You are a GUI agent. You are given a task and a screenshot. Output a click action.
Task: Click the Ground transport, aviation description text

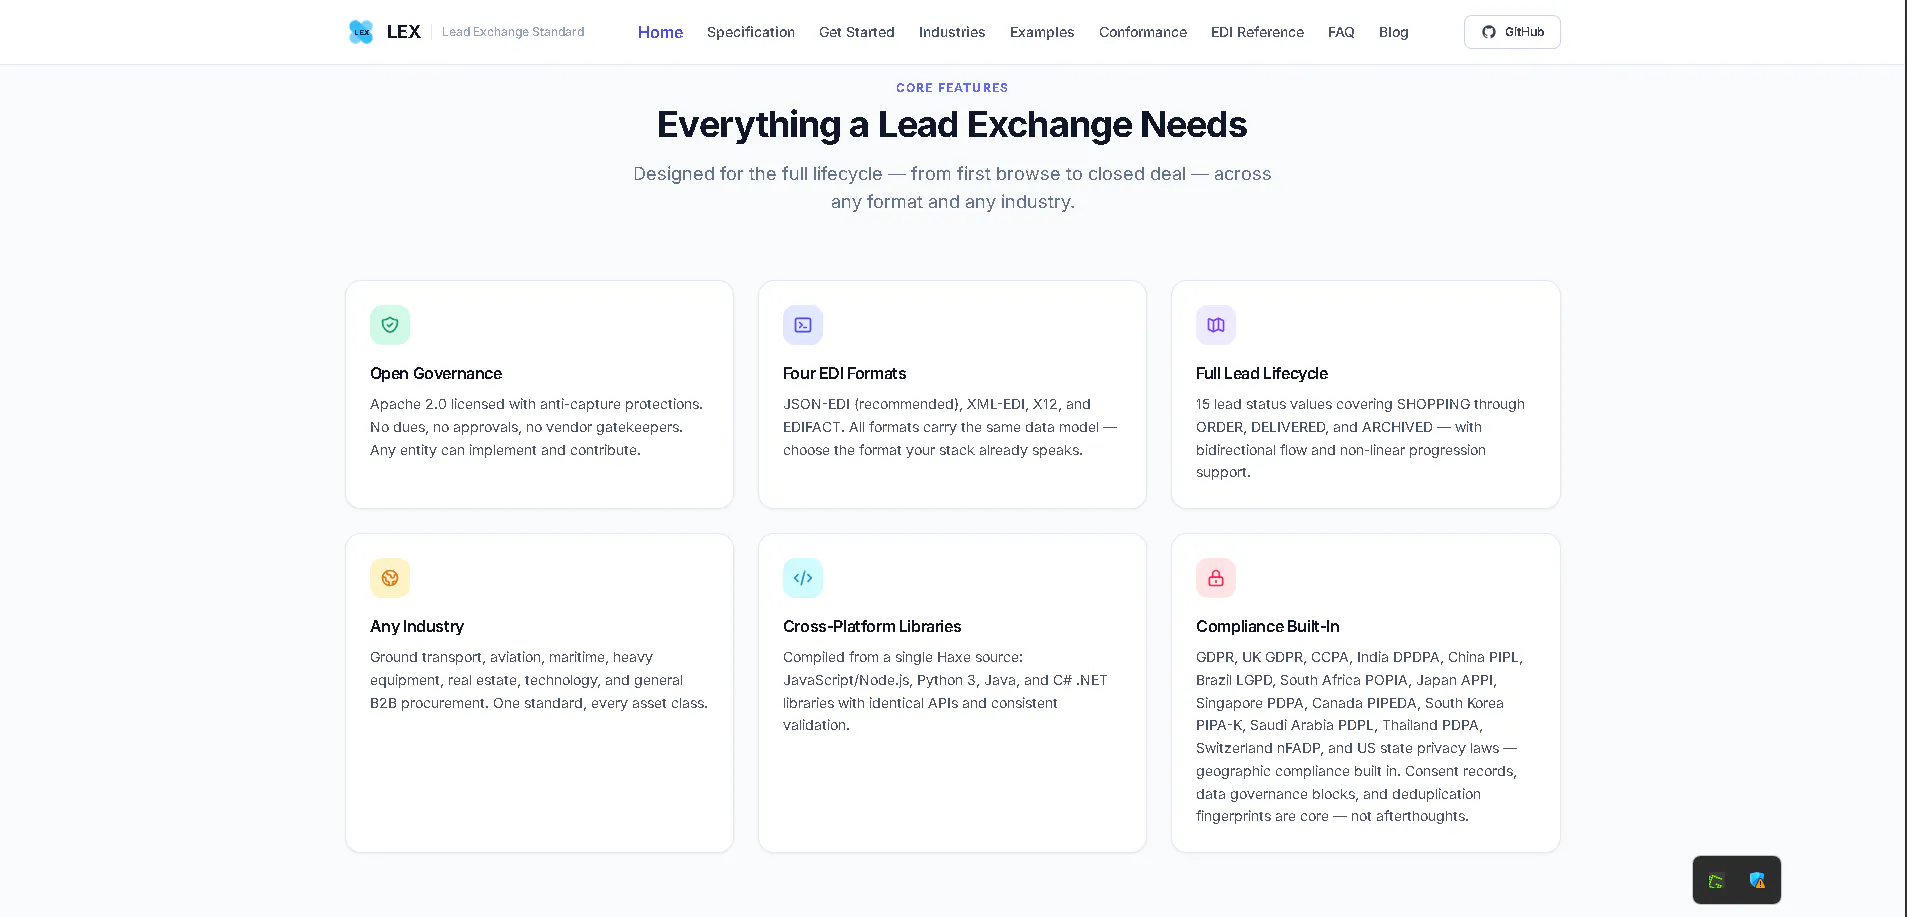tap(539, 680)
